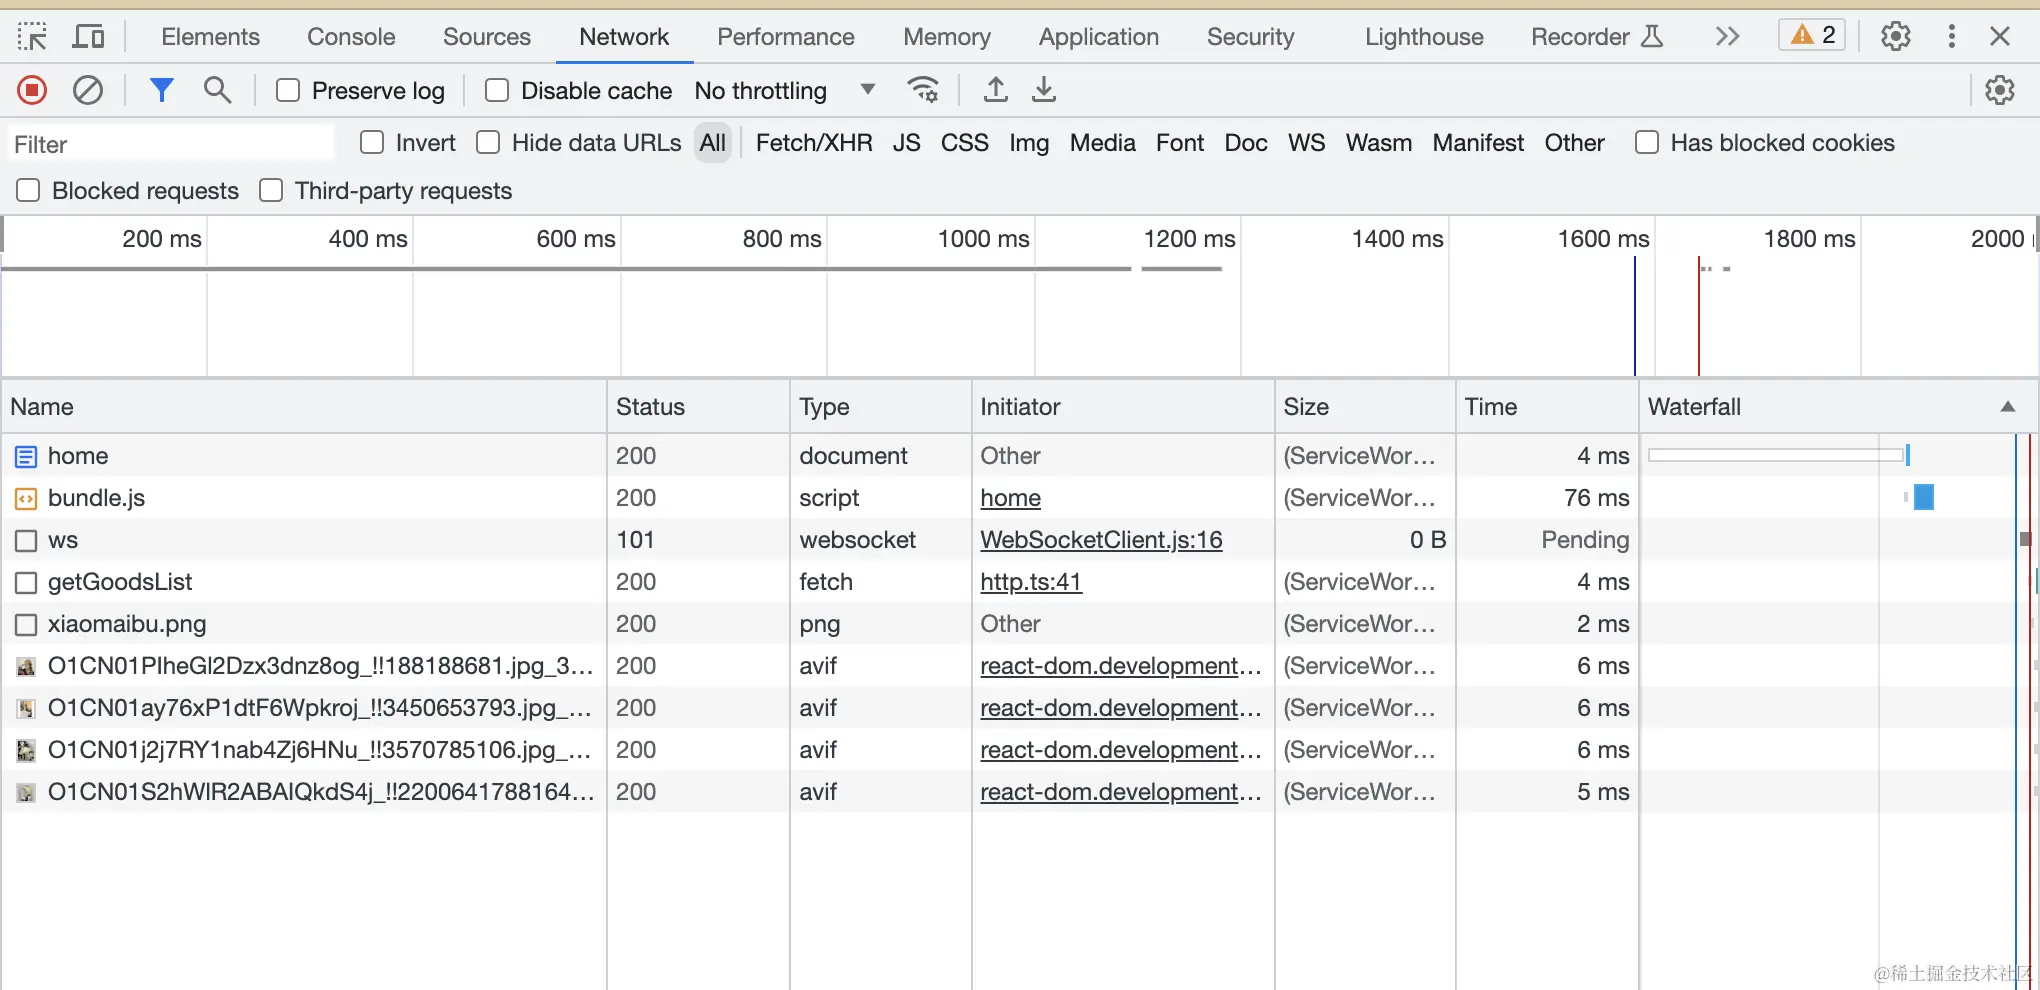2040x990 pixels.
Task: Switch to the Console tab
Action: [351, 37]
